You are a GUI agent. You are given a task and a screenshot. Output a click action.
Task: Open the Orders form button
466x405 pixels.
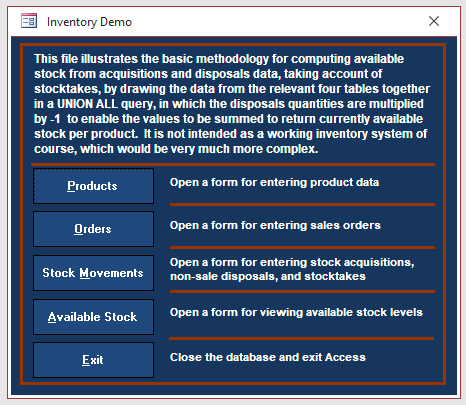tap(93, 229)
